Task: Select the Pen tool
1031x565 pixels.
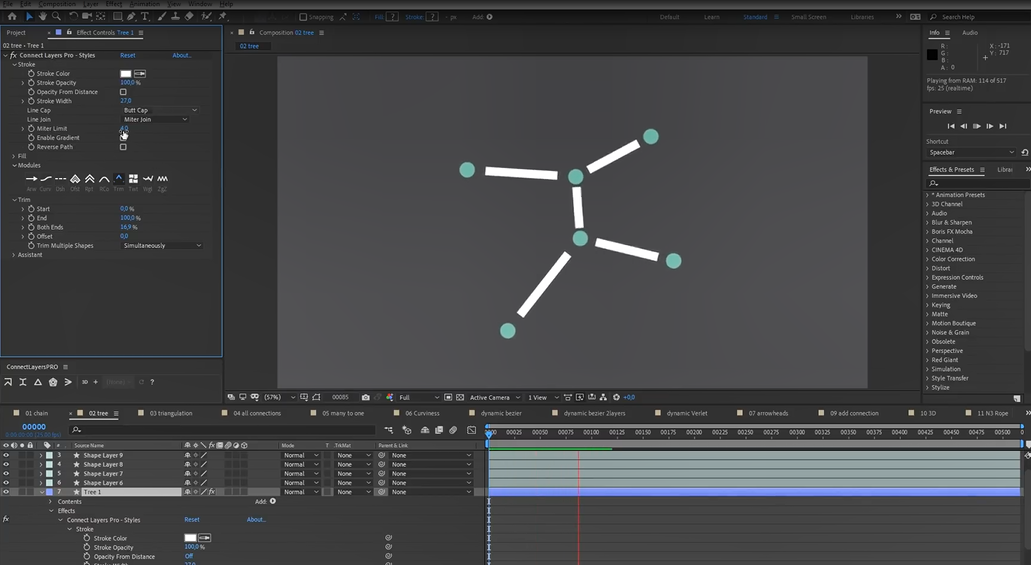Action: tap(131, 16)
